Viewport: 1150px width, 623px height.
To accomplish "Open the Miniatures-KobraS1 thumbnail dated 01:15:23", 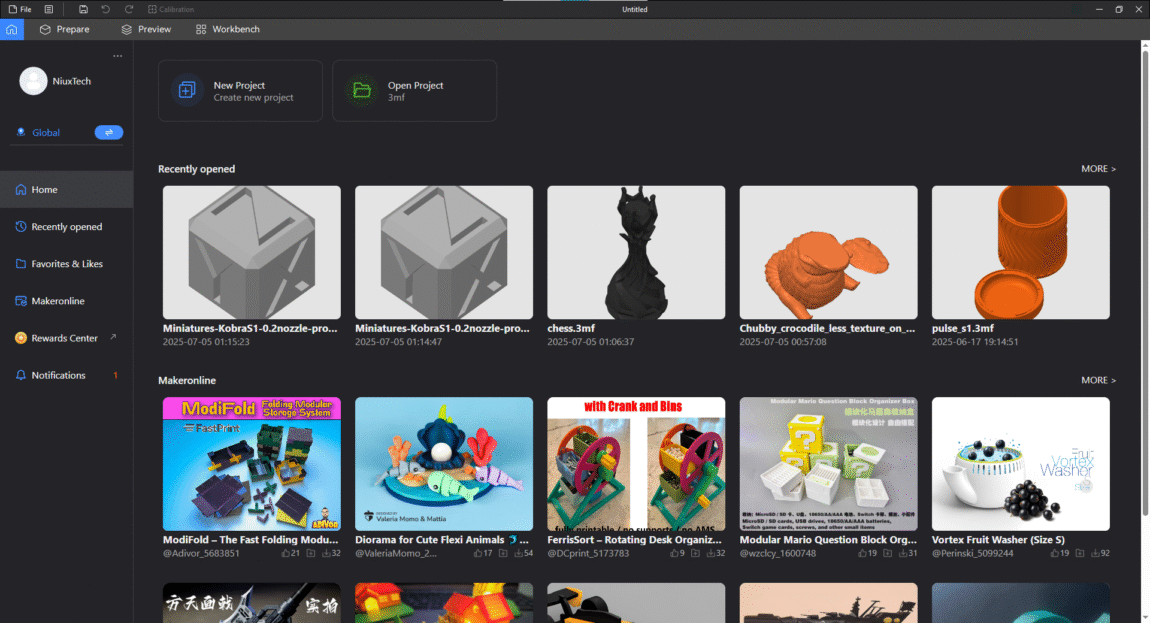I will tap(252, 252).
